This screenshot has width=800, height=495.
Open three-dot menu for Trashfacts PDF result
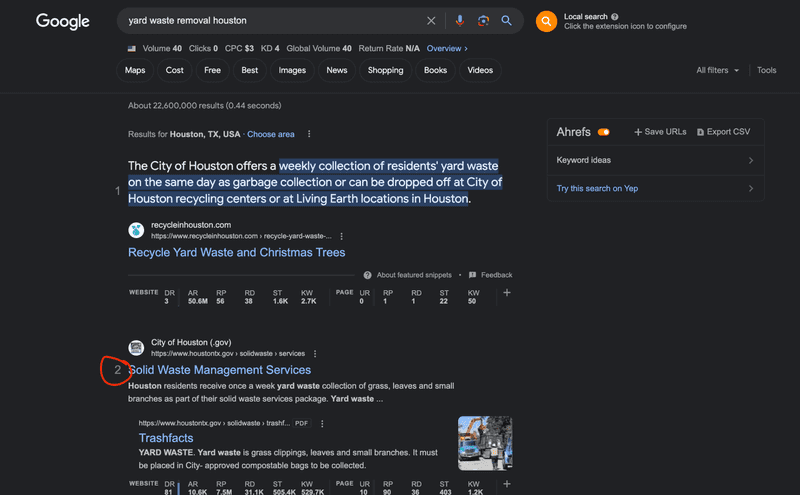click(322, 424)
